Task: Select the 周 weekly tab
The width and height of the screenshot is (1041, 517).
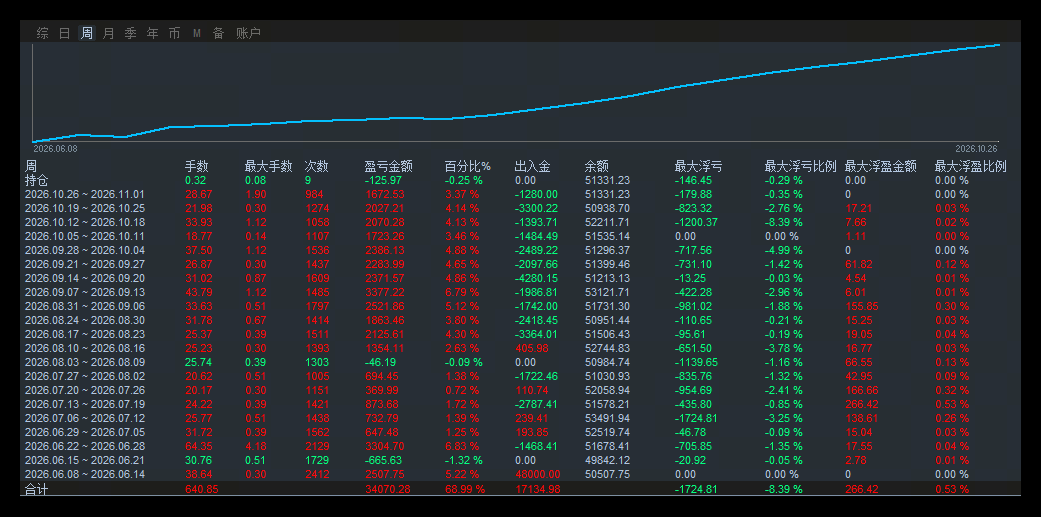Action: pyautogui.click(x=87, y=33)
